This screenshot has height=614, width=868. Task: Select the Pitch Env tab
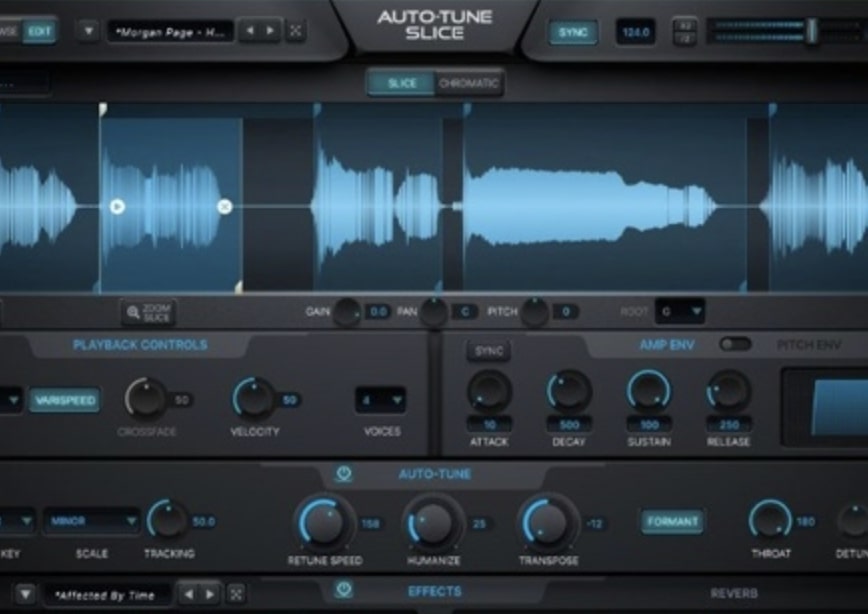tap(809, 345)
